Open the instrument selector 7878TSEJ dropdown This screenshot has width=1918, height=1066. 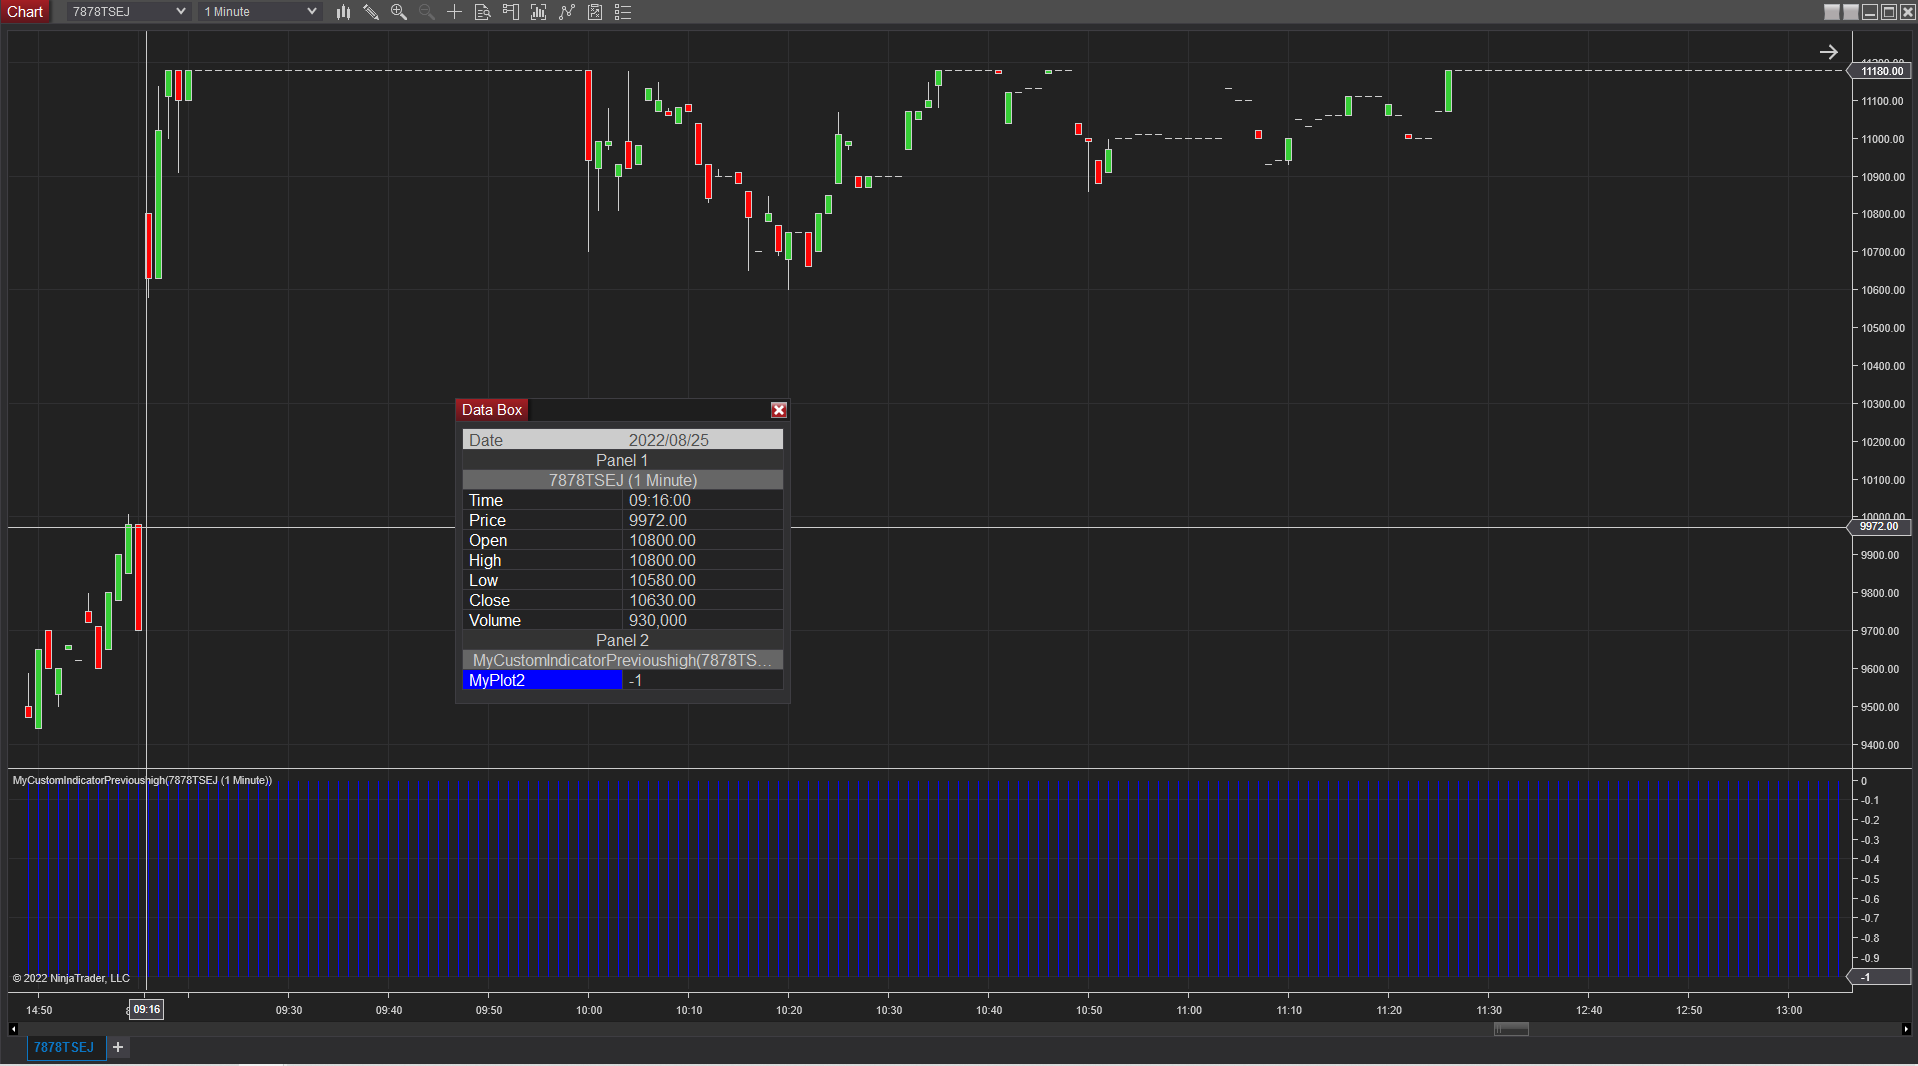coord(128,12)
